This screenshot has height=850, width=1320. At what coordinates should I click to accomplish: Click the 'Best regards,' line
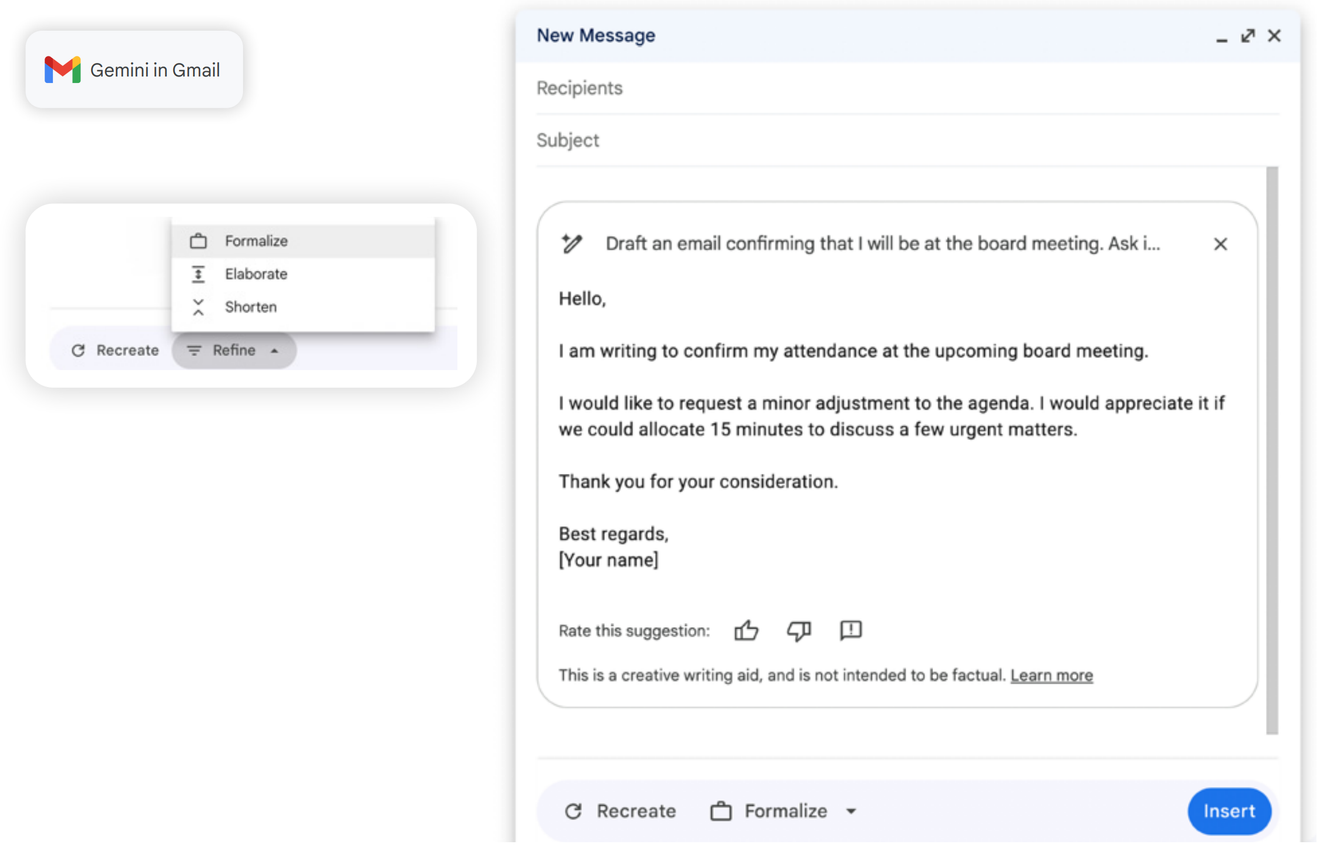[613, 534]
